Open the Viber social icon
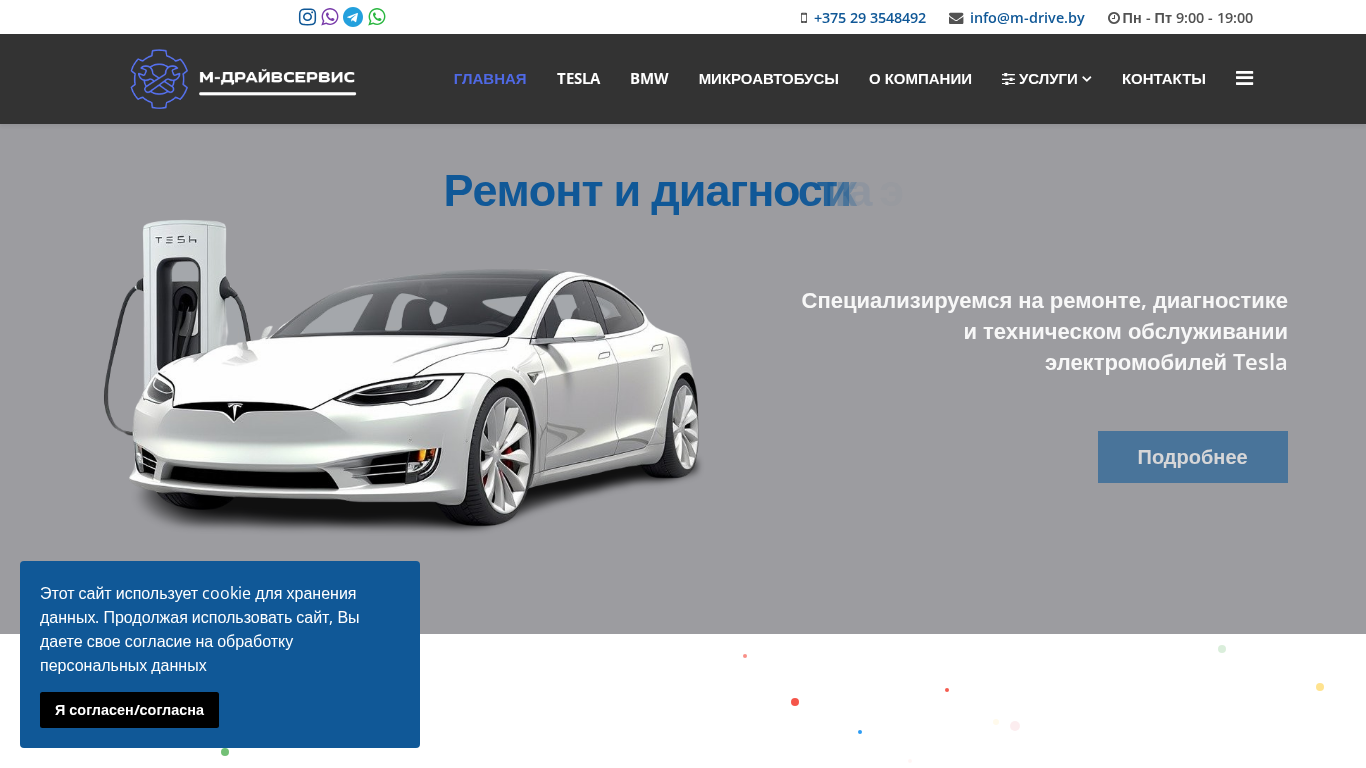 pyautogui.click(x=330, y=17)
